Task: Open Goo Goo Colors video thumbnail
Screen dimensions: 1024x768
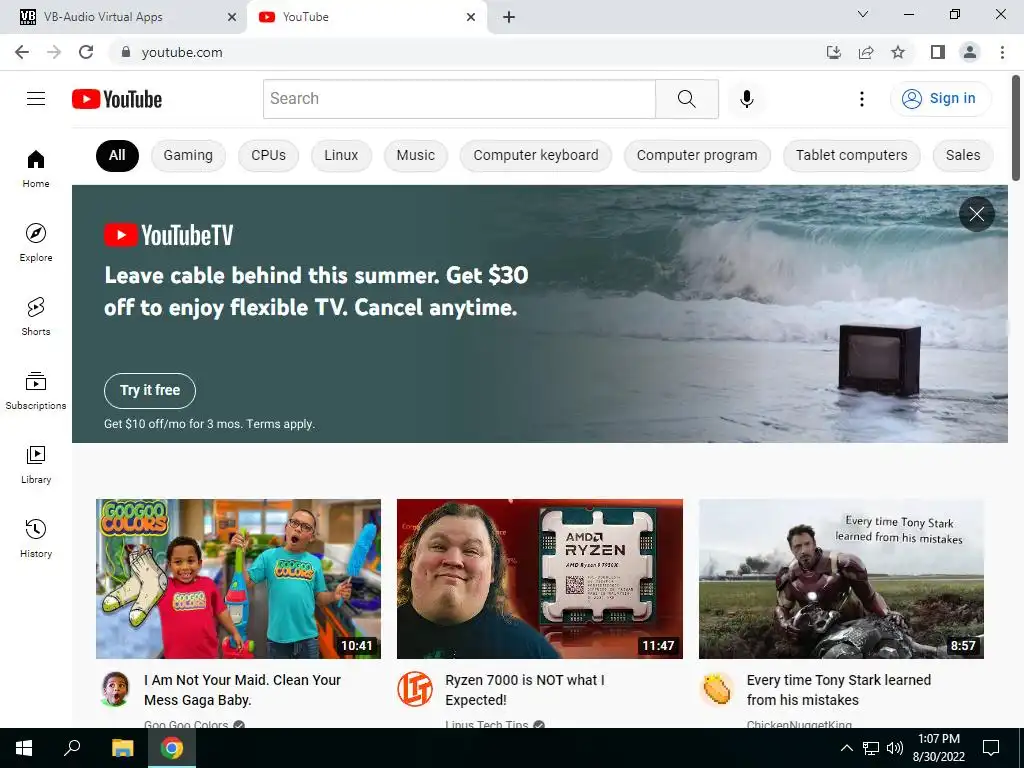Action: [238, 579]
